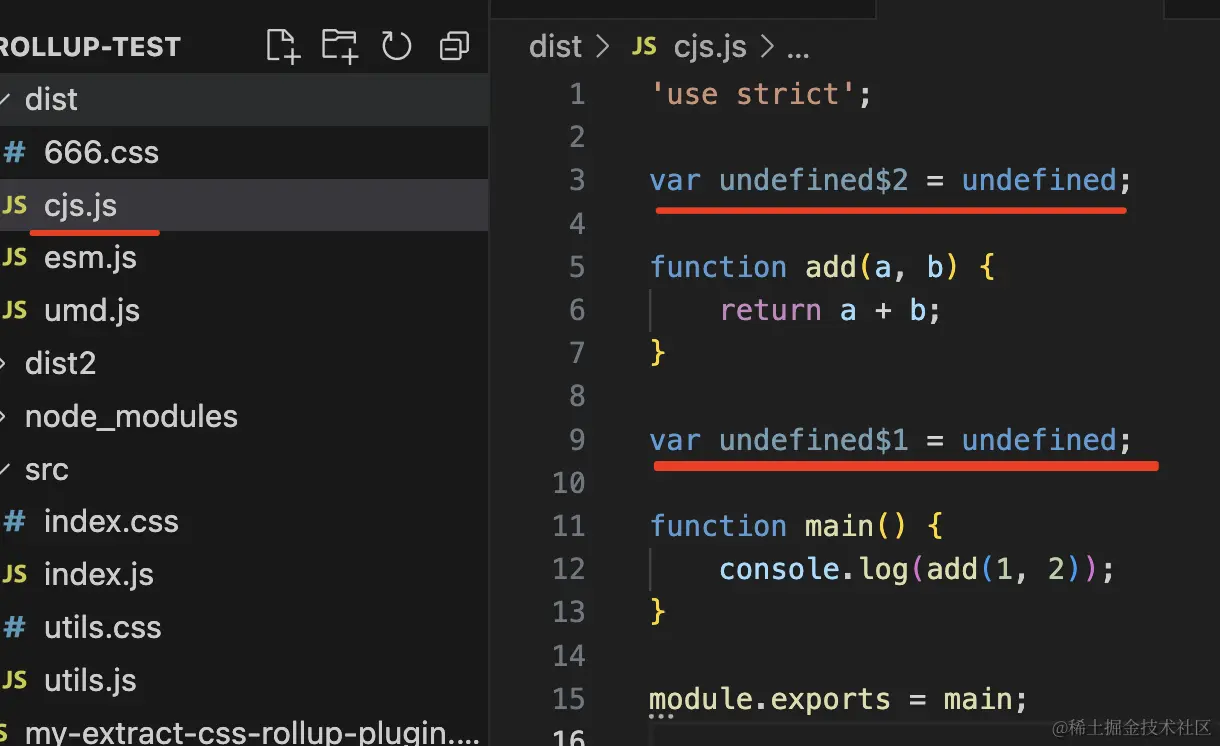1220x746 pixels.
Task: Click the 'use strict' string
Action: tap(752, 94)
